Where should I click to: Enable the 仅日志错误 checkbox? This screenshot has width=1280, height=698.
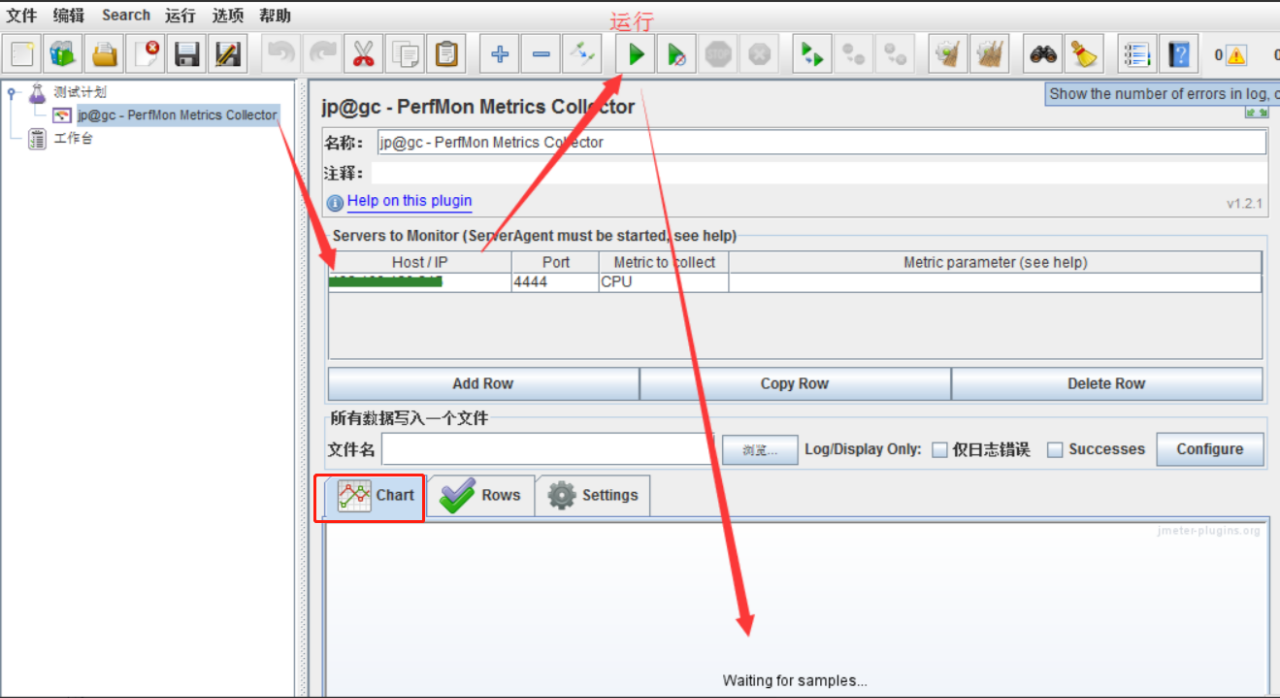coord(939,450)
